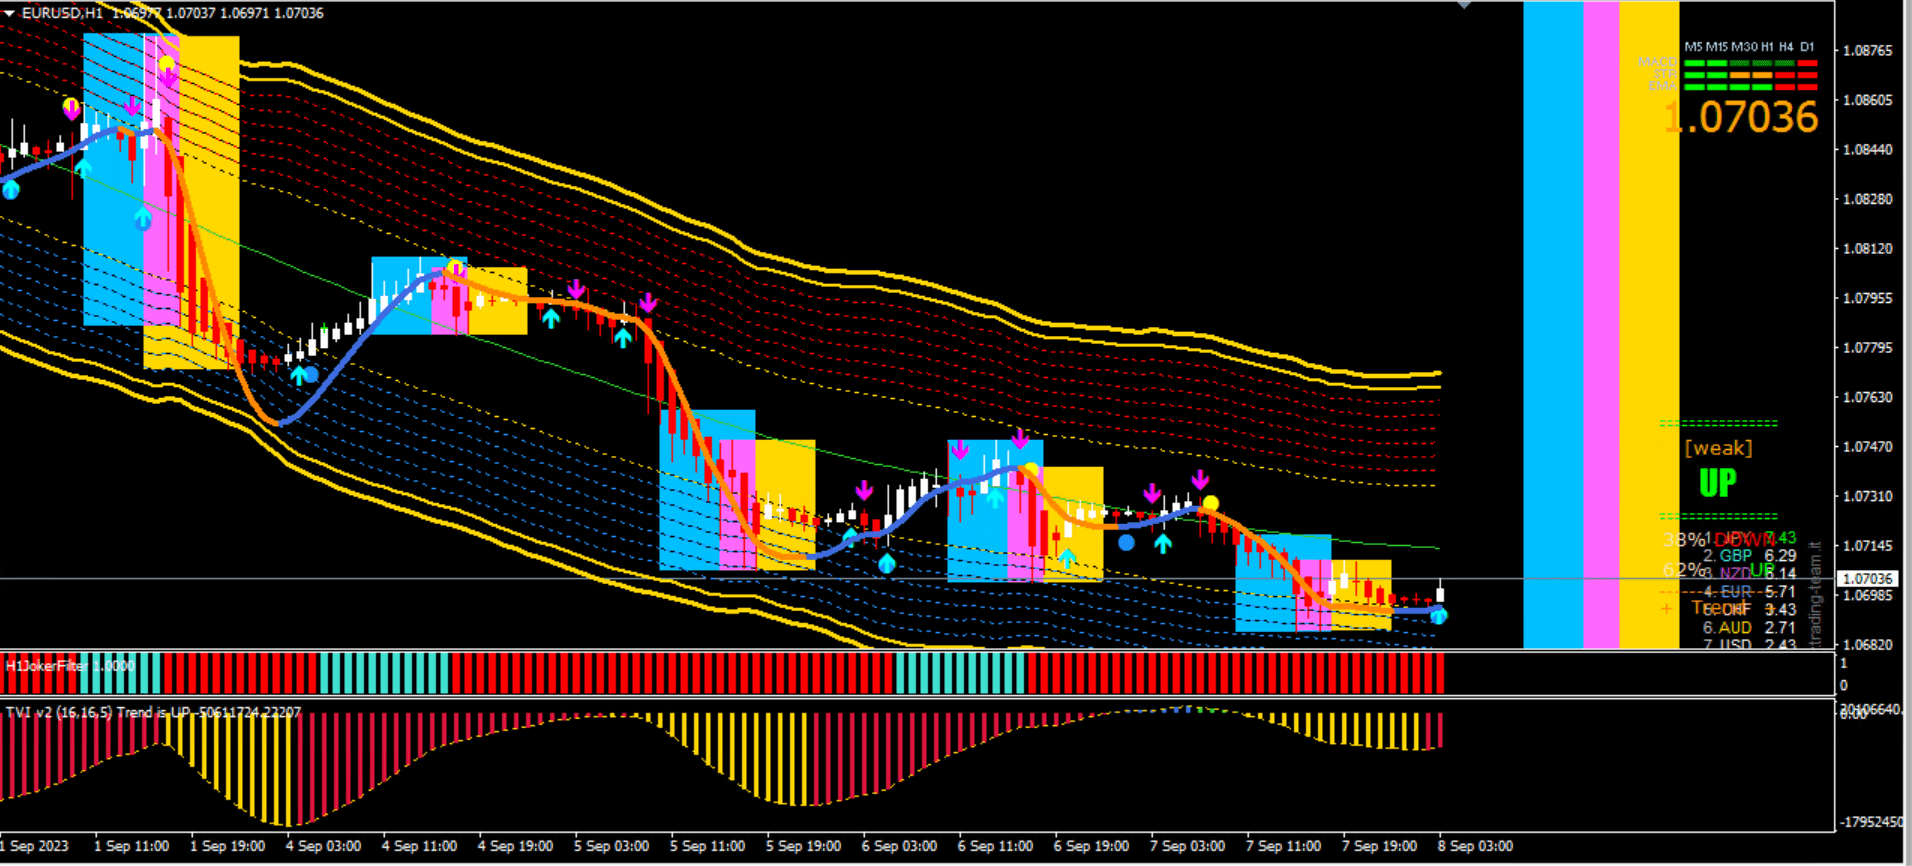
Task: Click the 1.07955 level on the price scale
Action: 1868,298
